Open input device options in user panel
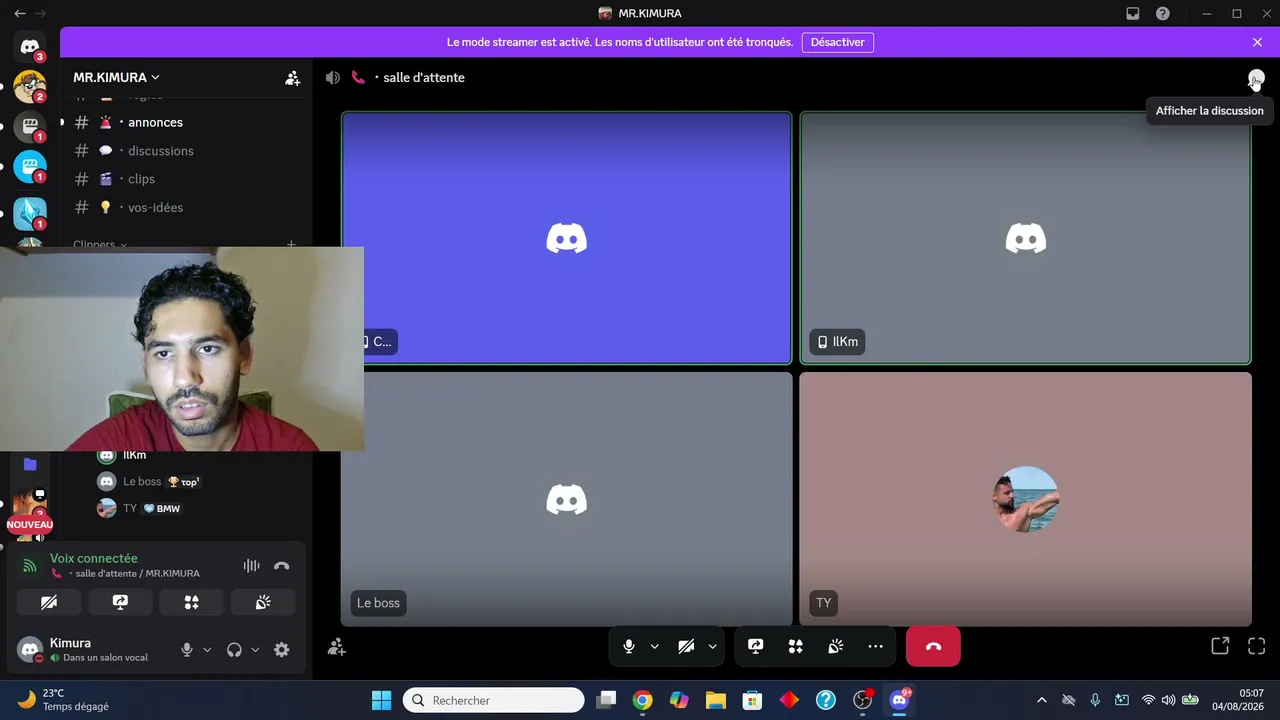The width and height of the screenshot is (1280, 720). (207, 650)
